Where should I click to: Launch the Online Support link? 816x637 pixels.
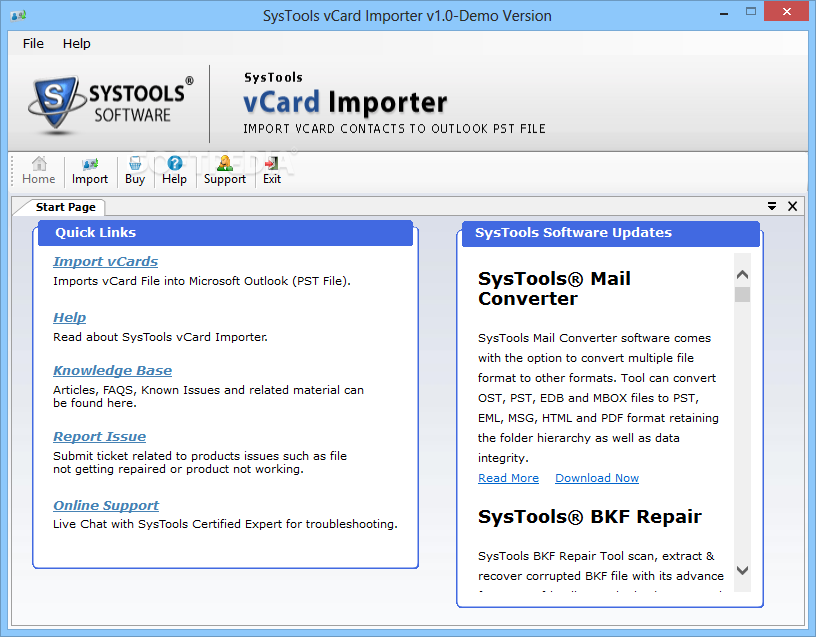pyautogui.click(x=106, y=505)
